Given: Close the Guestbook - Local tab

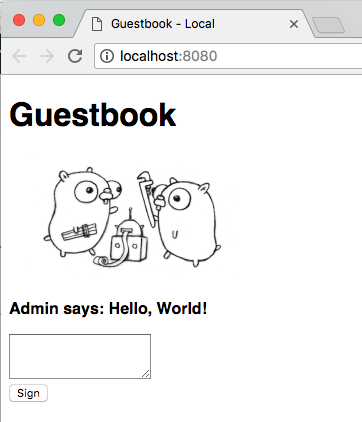Looking at the screenshot, I should [x=294, y=24].
